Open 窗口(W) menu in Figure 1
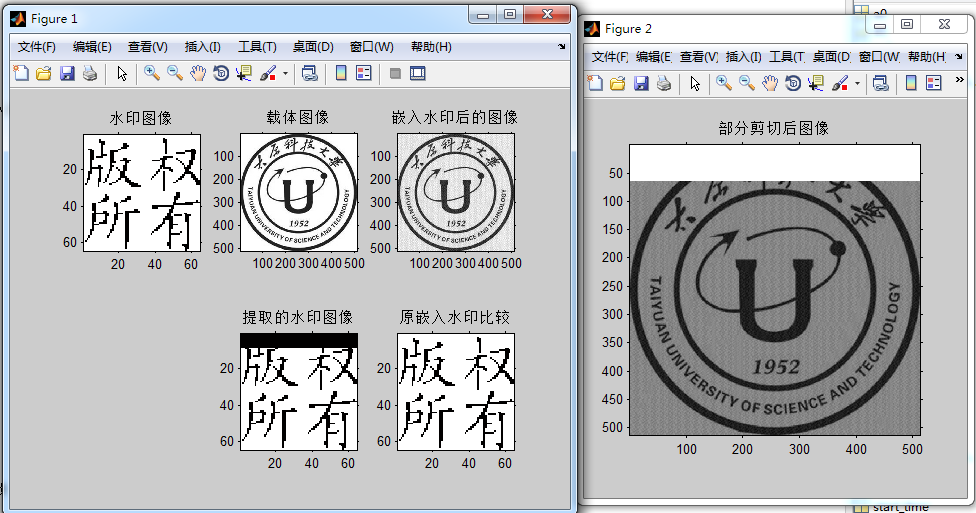Image resolution: width=976 pixels, height=513 pixels. point(372,47)
